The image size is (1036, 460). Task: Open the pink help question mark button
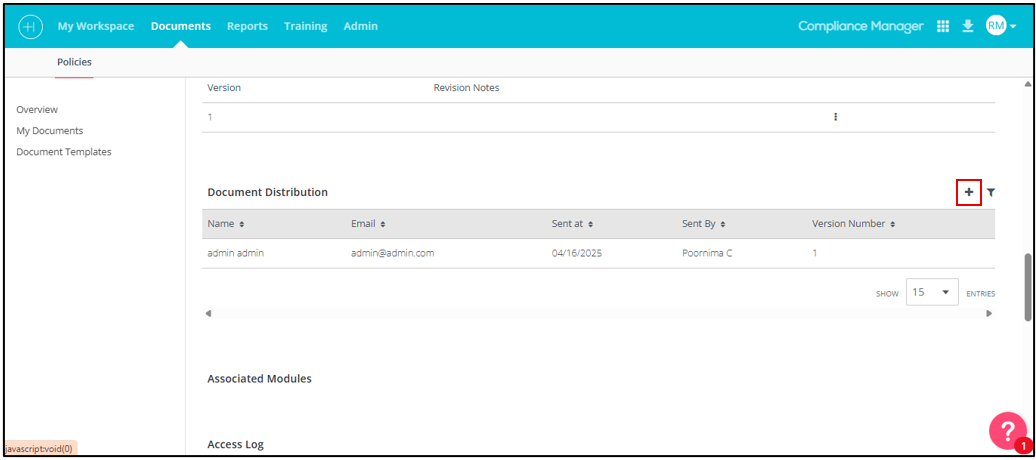coord(1008,431)
